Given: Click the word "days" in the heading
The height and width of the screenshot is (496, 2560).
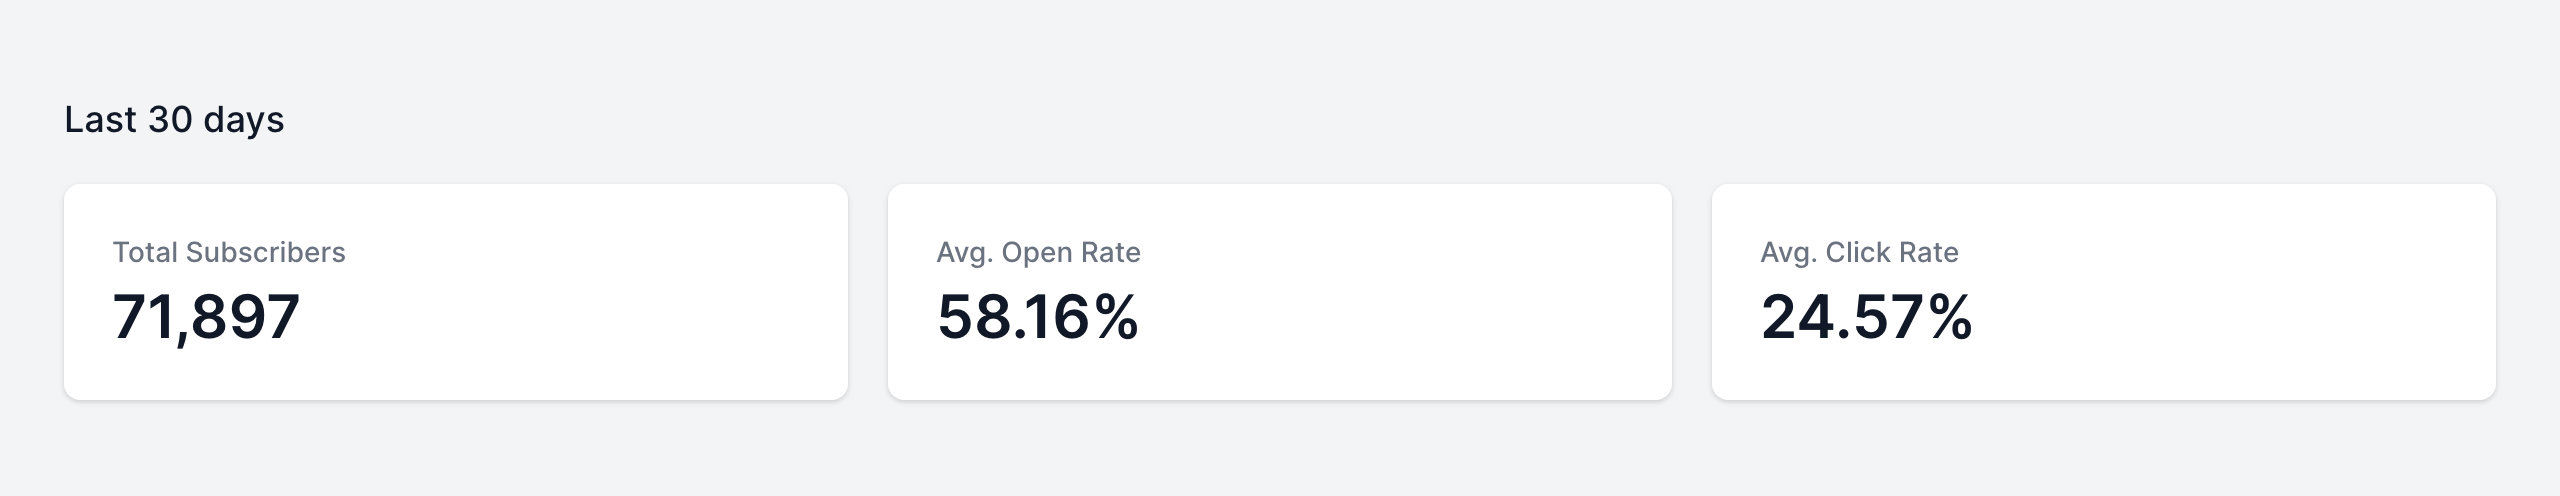Looking at the screenshot, I should (243, 120).
